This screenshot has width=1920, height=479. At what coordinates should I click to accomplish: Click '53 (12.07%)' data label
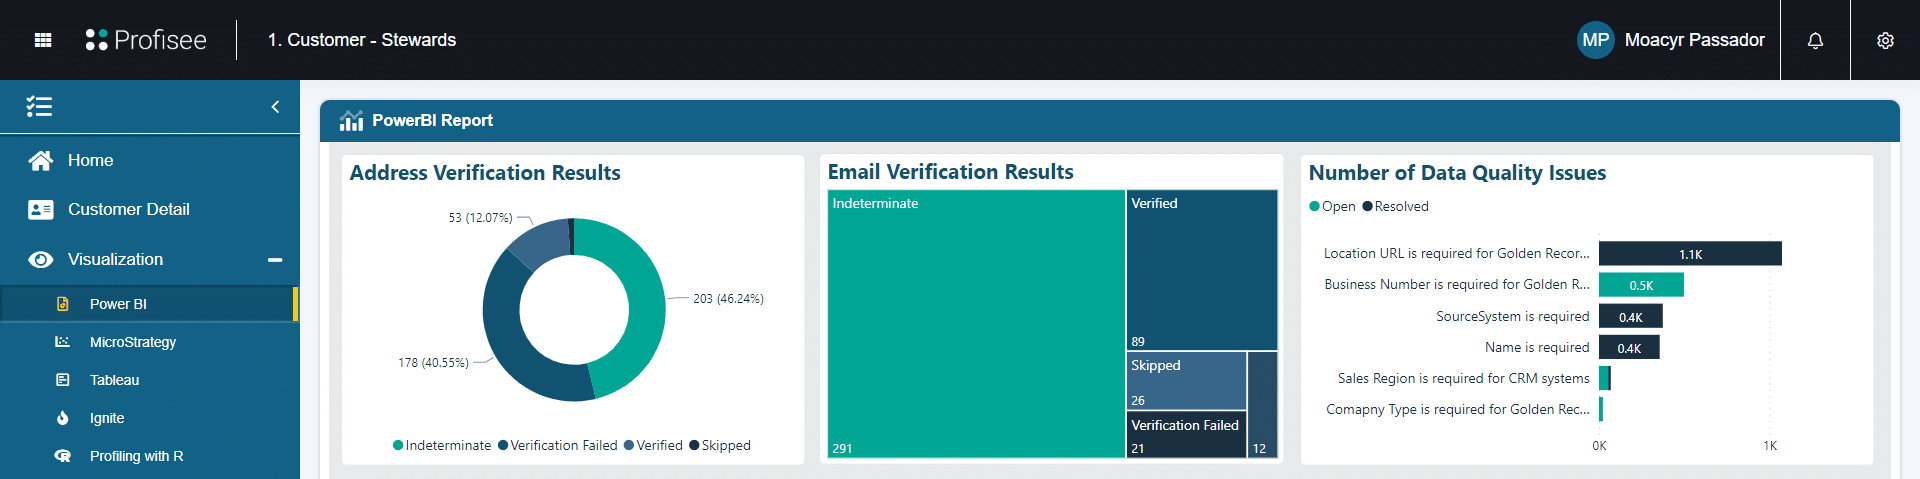point(480,218)
